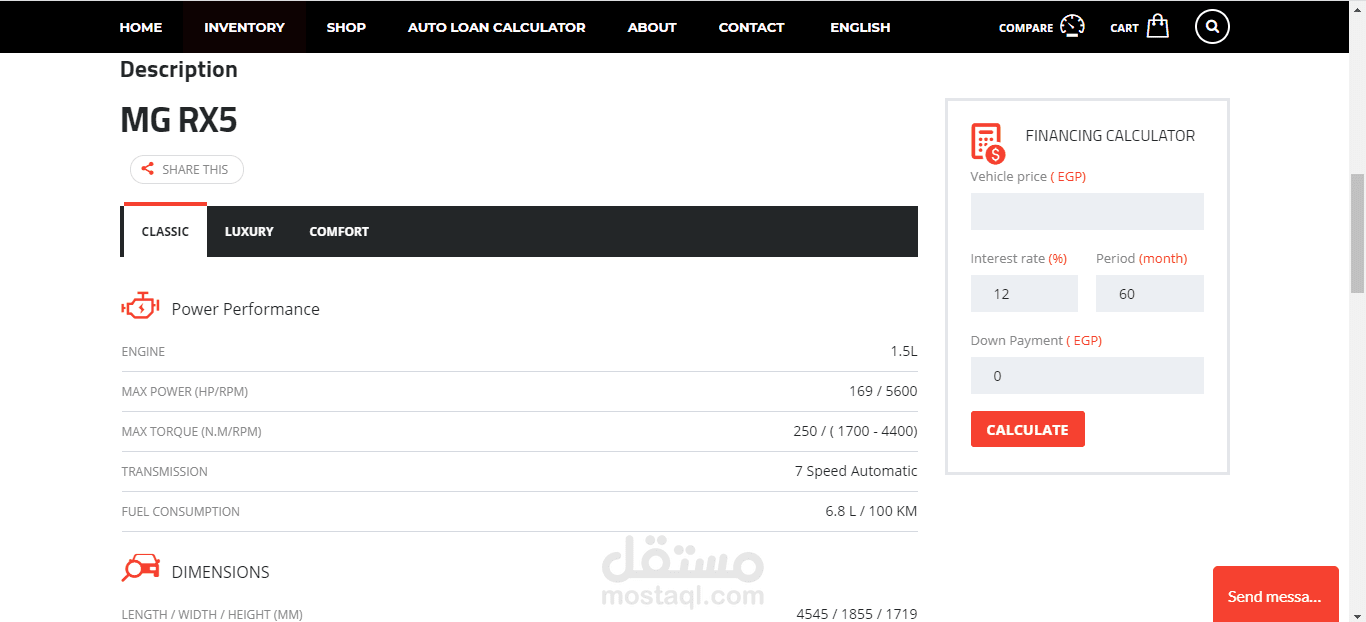
Task: Open the shopping cart bag icon
Action: pos(1158,26)
